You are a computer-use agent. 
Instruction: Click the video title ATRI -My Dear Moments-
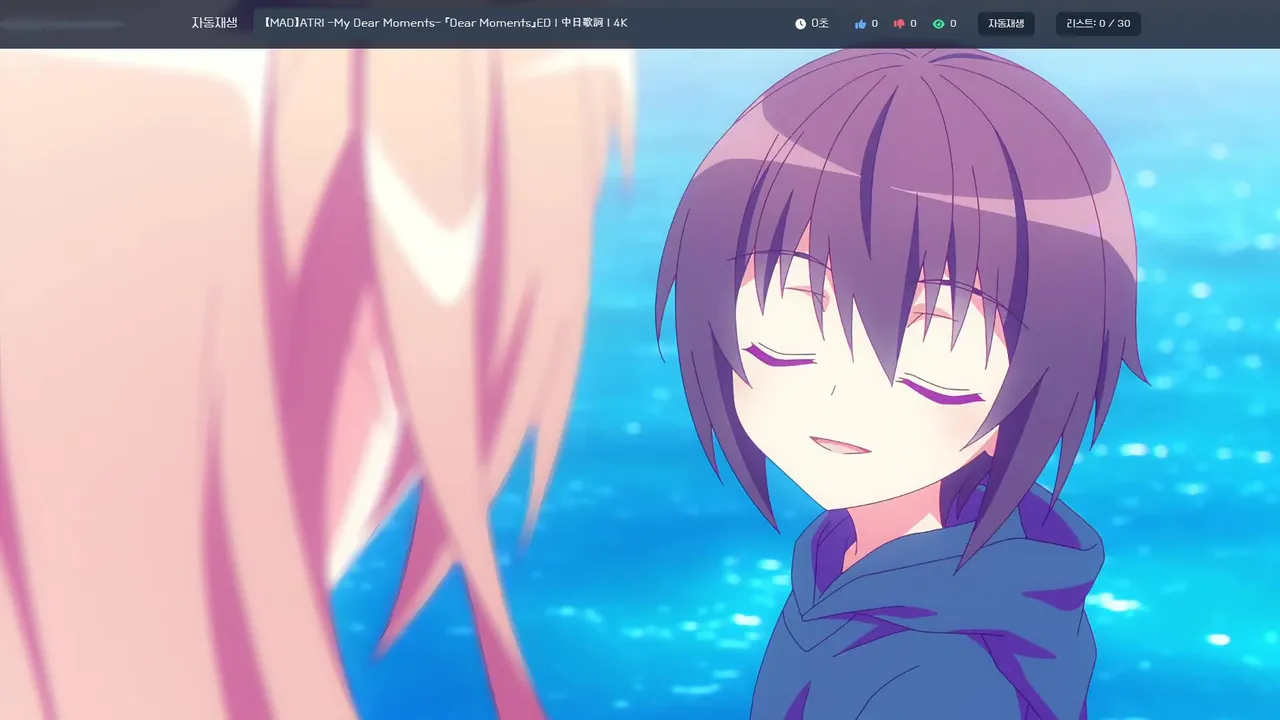[446, 23]
